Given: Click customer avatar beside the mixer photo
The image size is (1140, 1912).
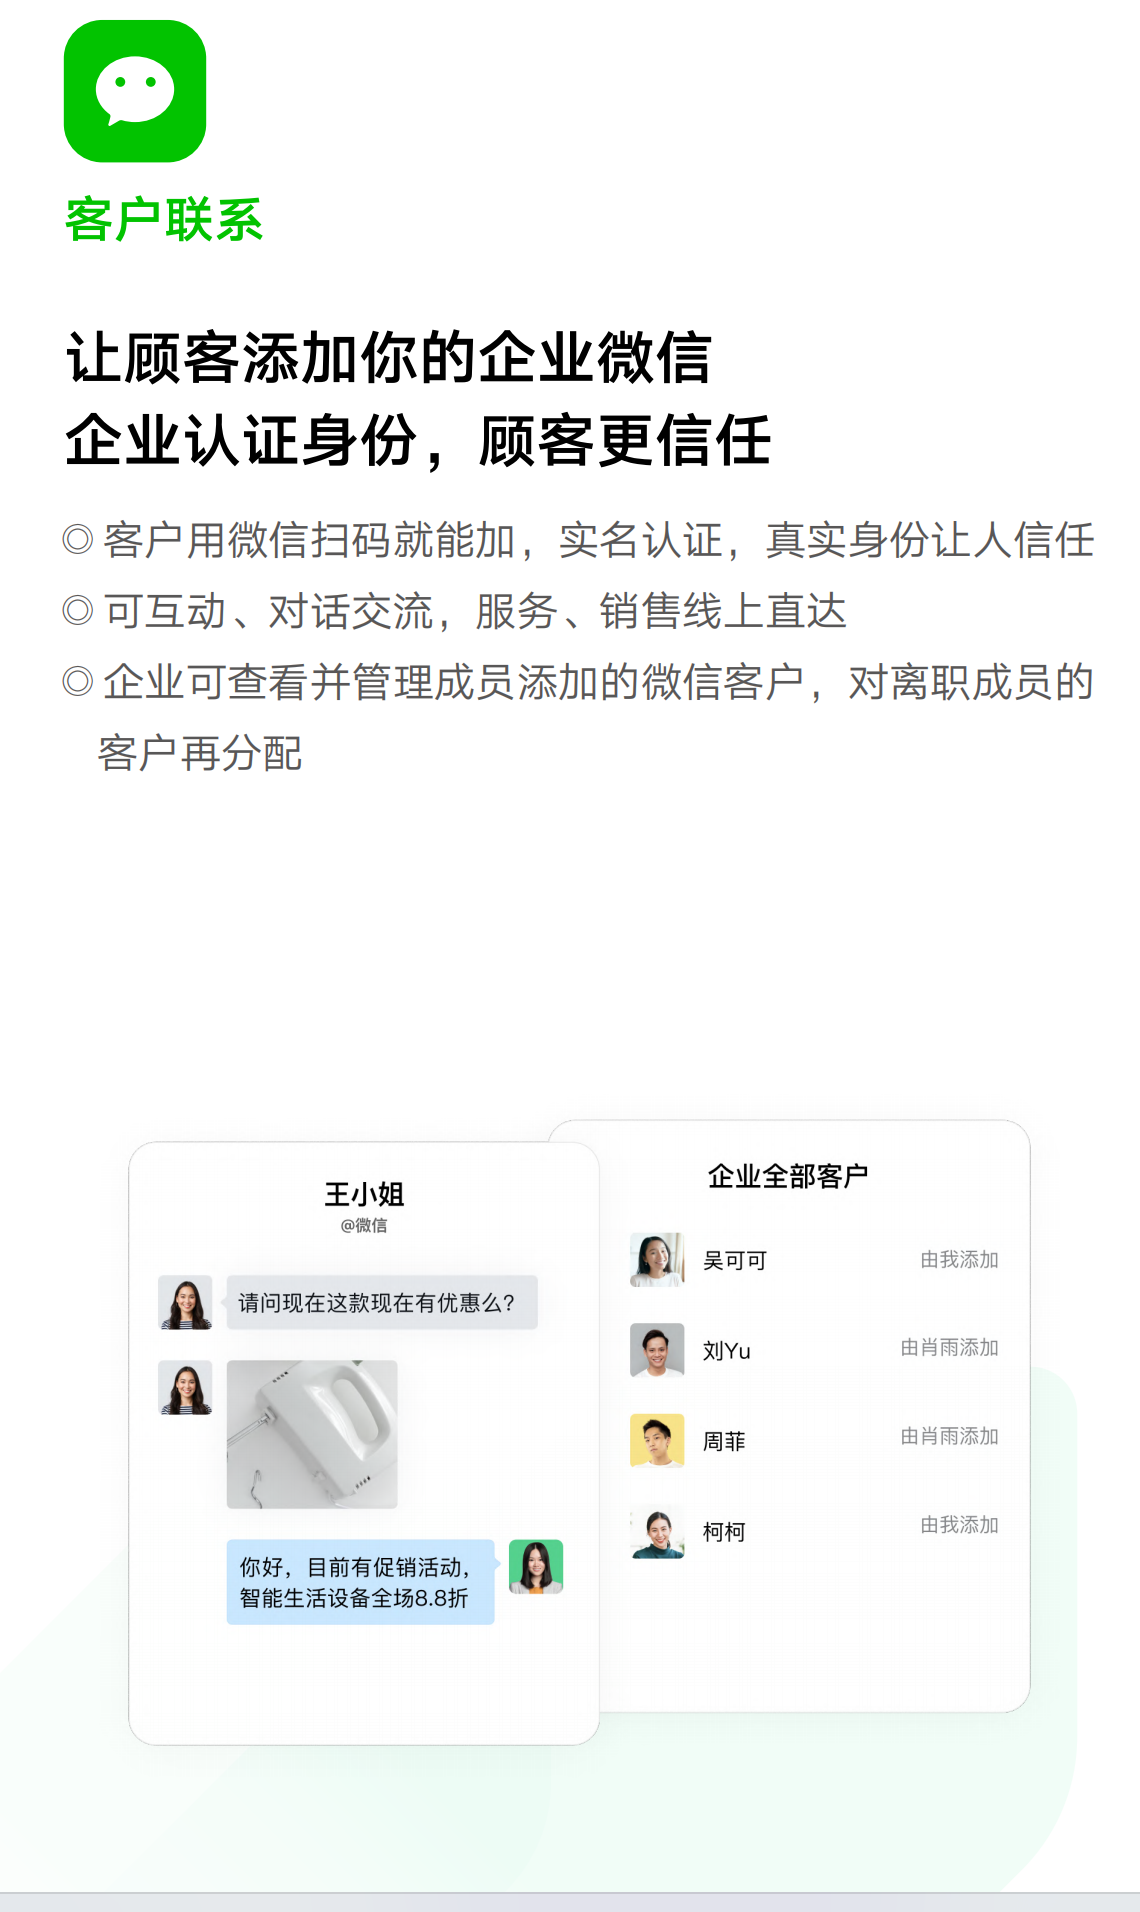Looking at the screenshot, I should point(186,1388).
